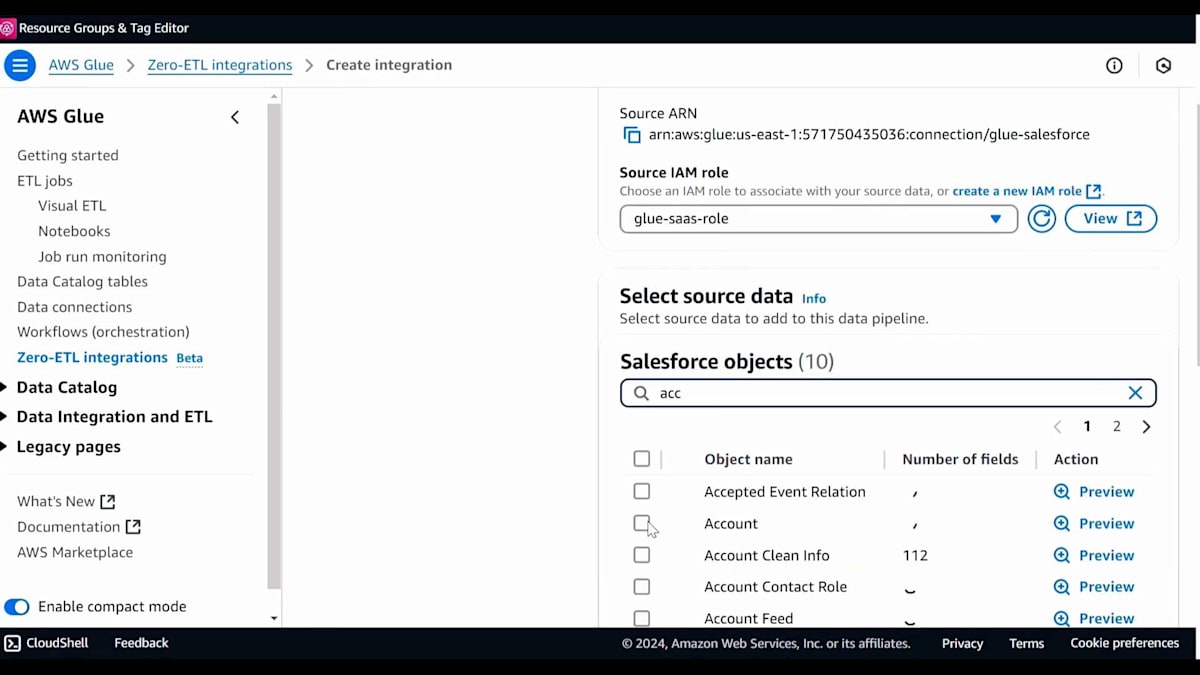Viewport: 1200px width, 675px height.
Task: Preview the Accepted Event Relation object
Action: click(x=1094, y=492)
